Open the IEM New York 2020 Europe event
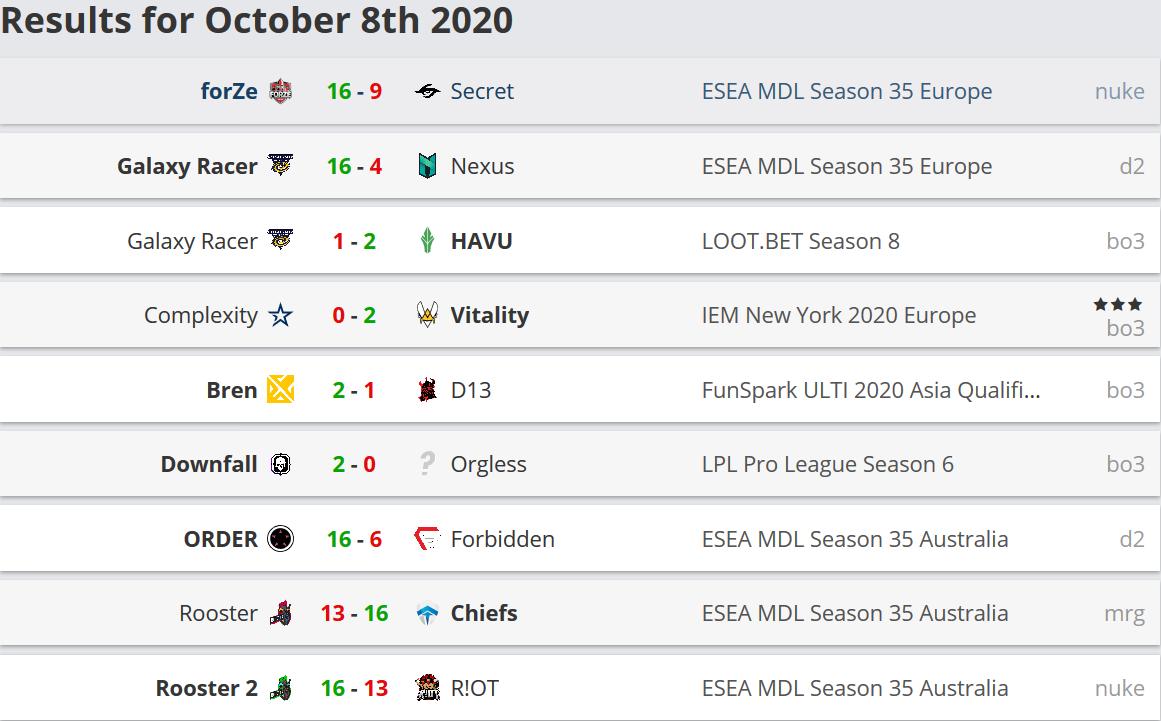Screen dimensions: 1161x721 point(838,316)
